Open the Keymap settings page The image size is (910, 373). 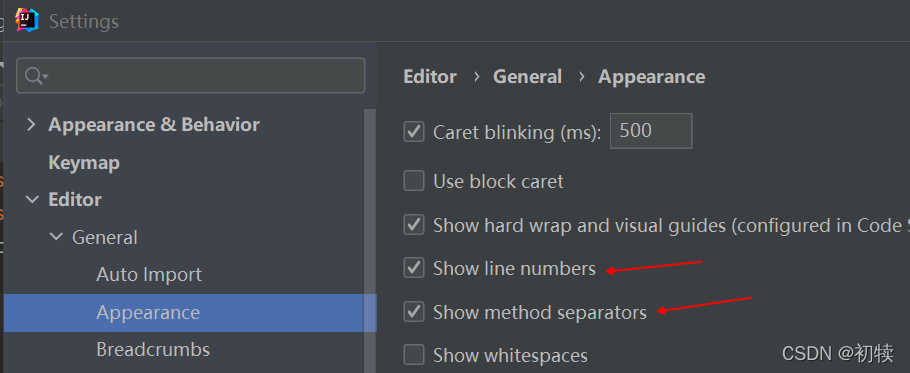pos(84,162)
